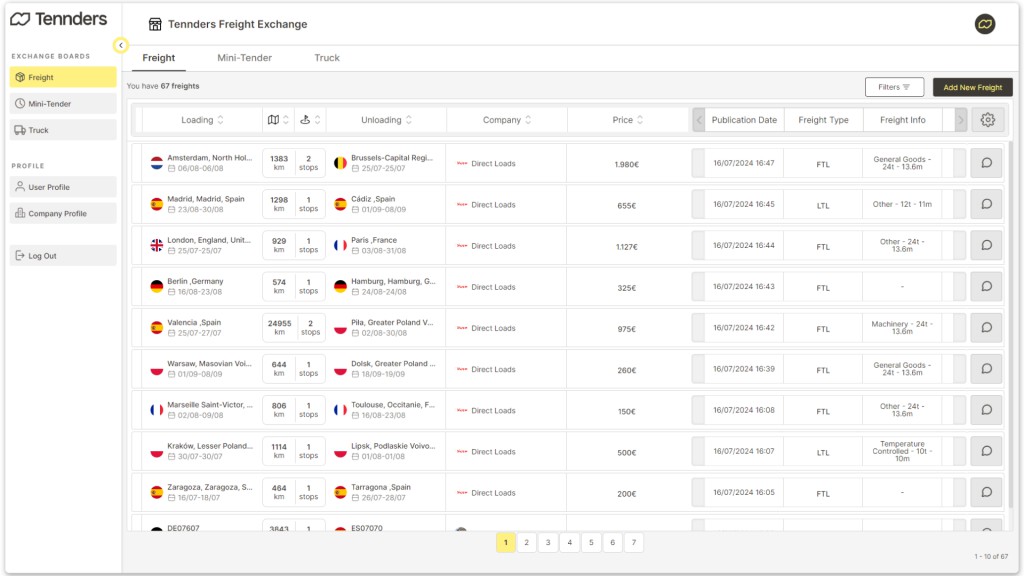1024x576 pixels.
Task: Open chat for the Madrid to Cádiz freight
Action: click(x=987, y=204)
